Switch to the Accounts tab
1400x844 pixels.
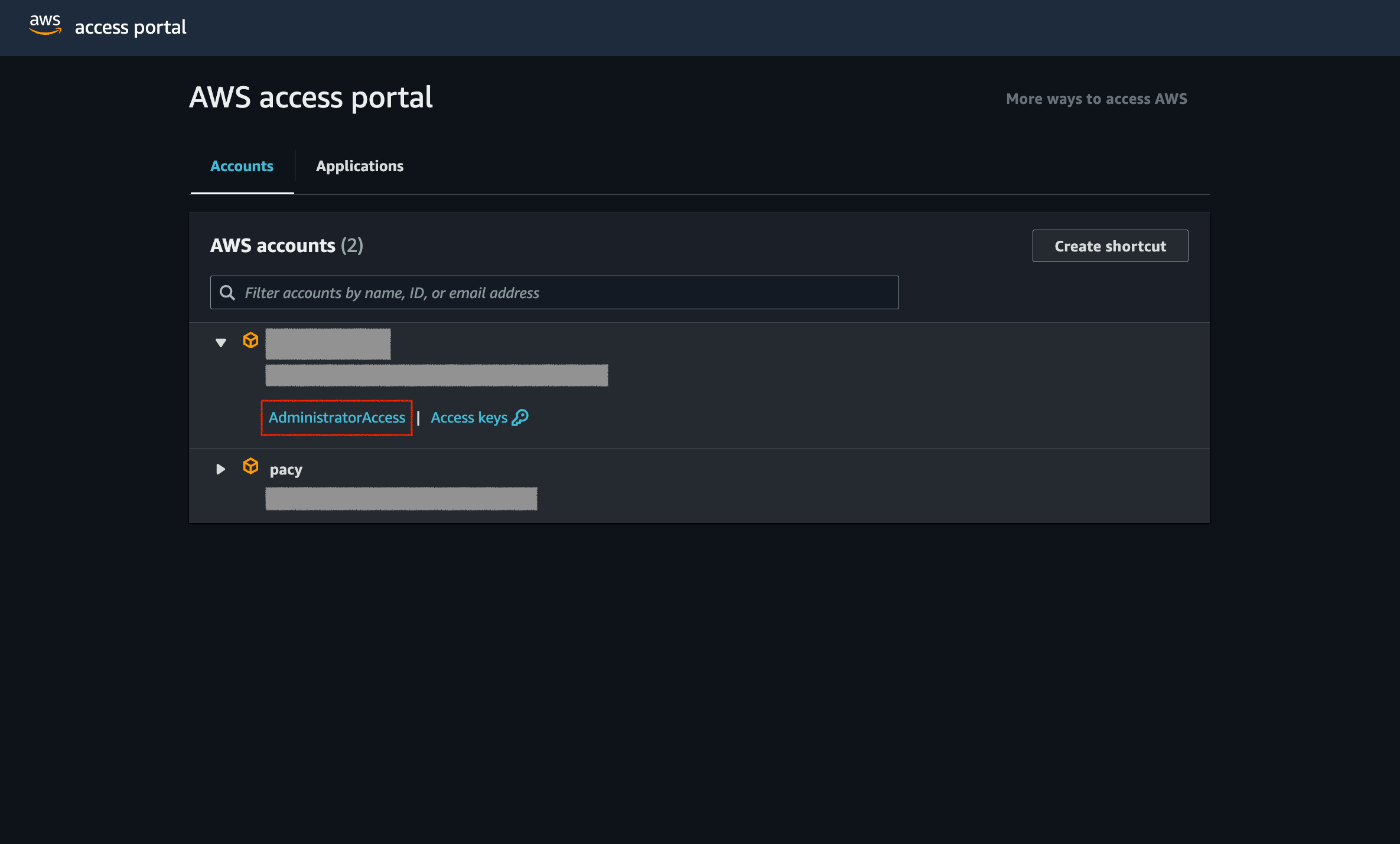point(242,166)
